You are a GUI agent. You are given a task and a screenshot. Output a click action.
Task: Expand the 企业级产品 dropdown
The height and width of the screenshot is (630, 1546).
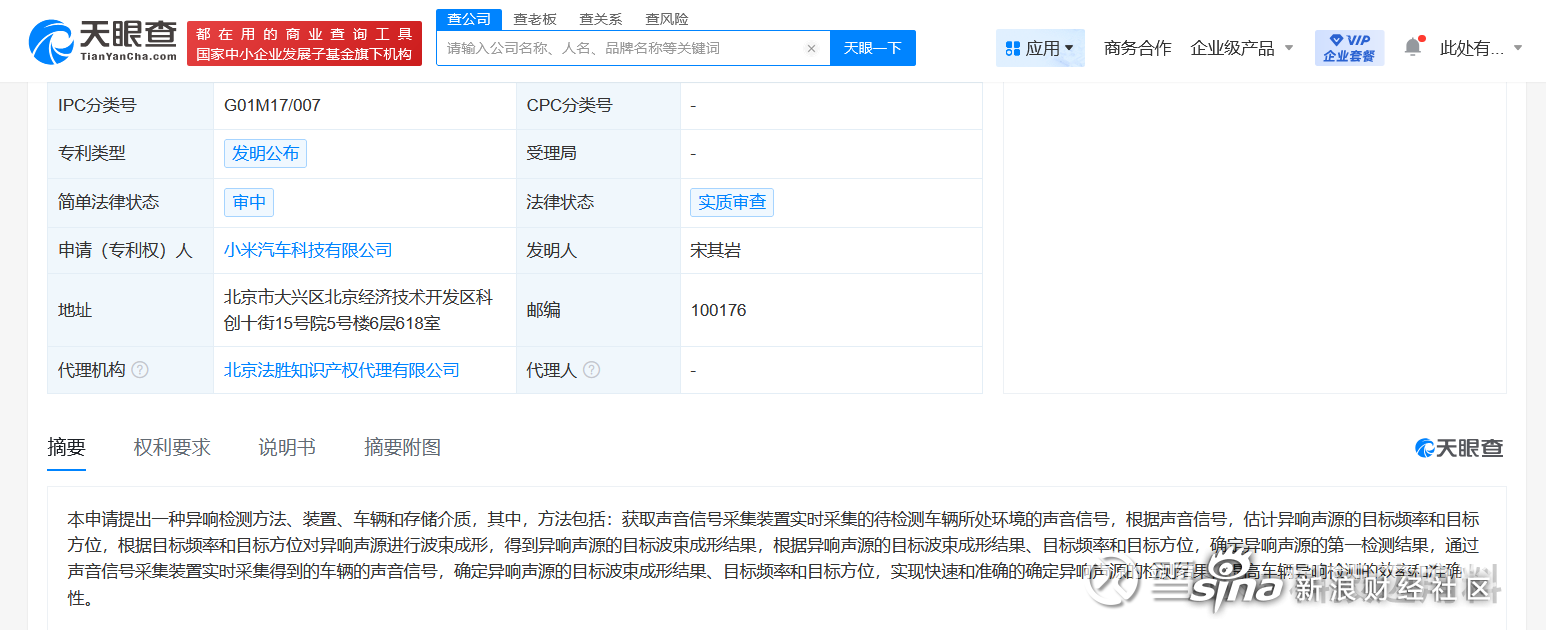[1242, 48]
